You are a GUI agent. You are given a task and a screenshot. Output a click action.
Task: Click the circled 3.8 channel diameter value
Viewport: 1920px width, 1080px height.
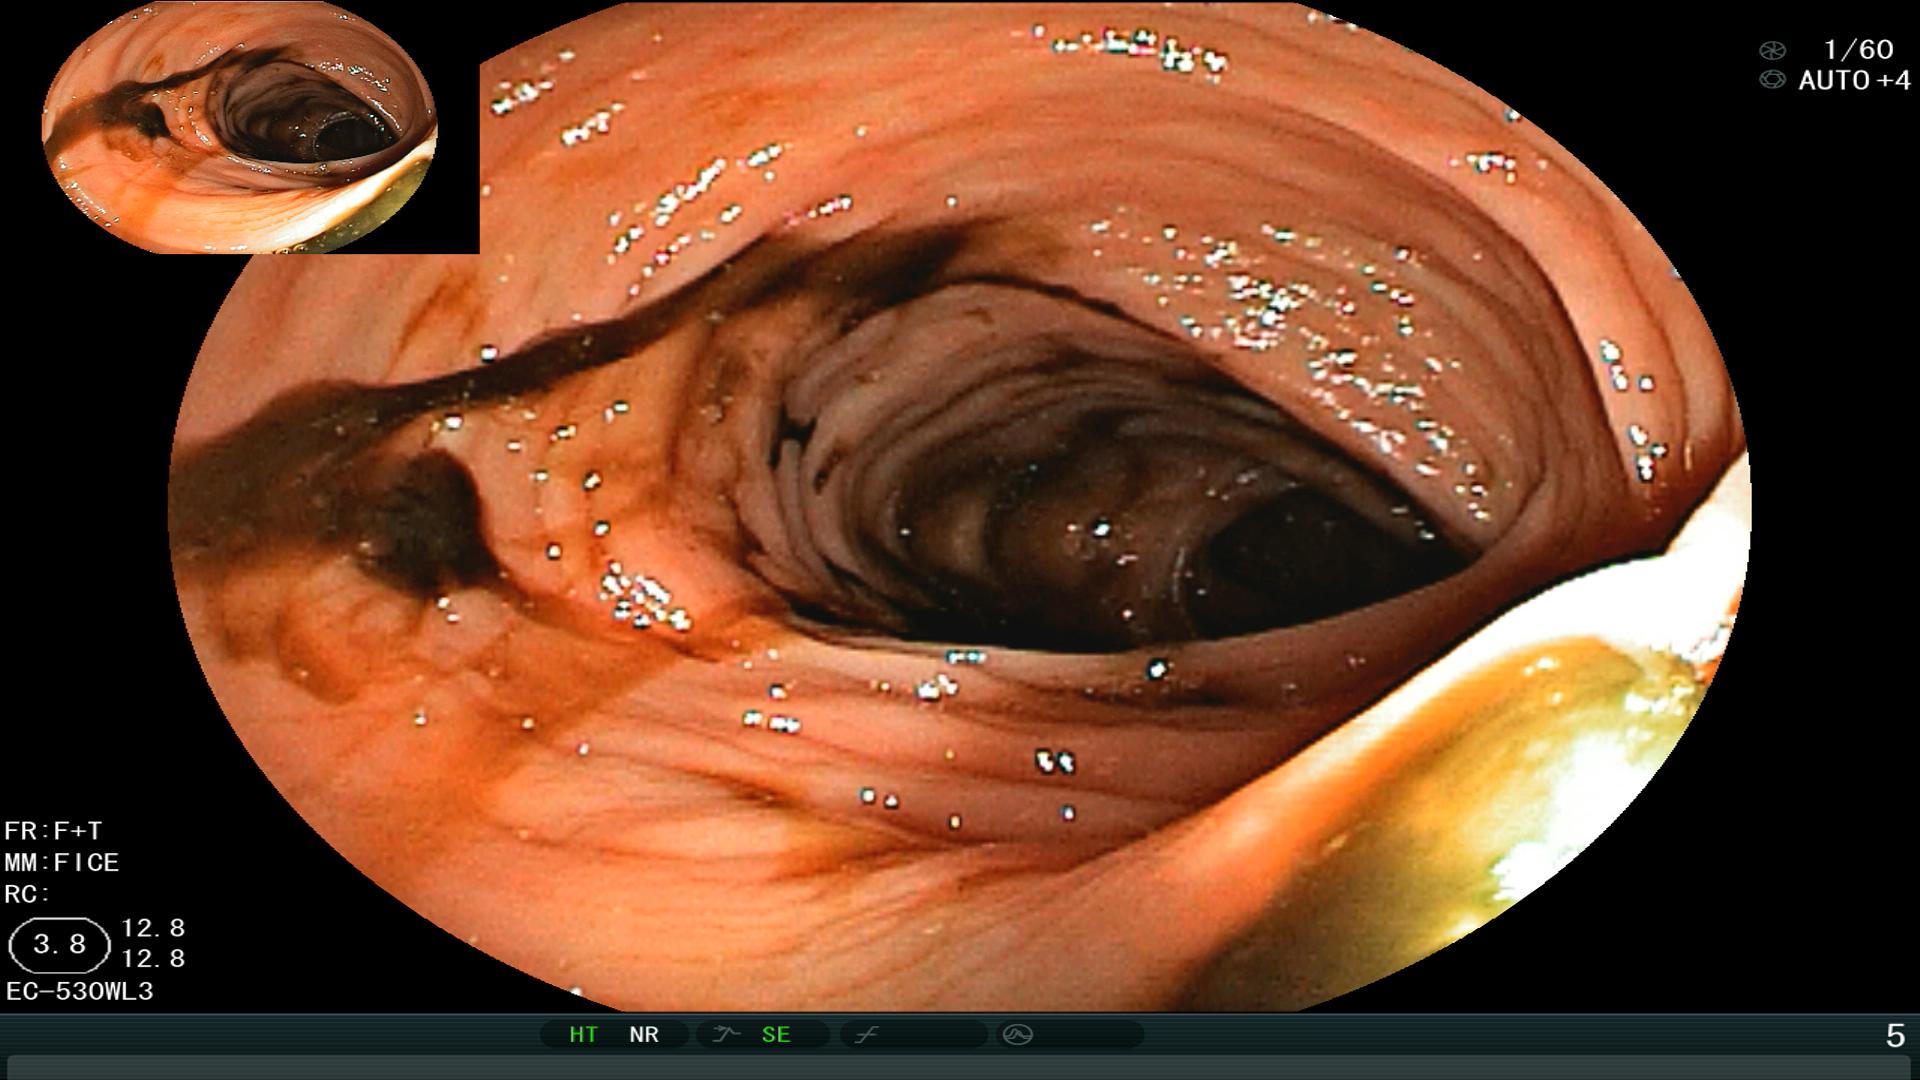click(x=59, y=945)
